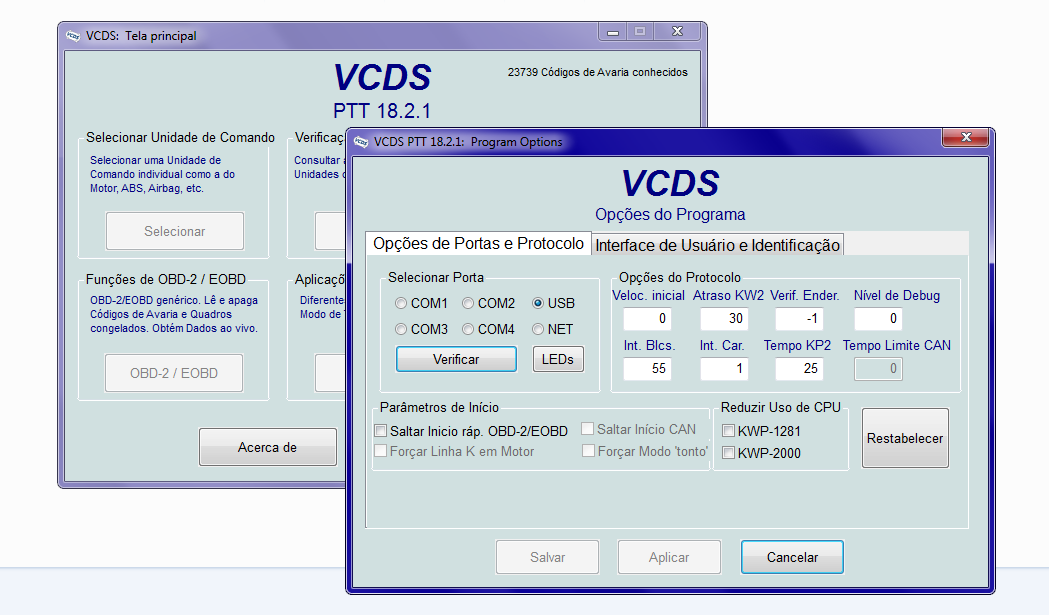
Task: Minimize the VCDS Tela principal window
Action: [613, 31]
